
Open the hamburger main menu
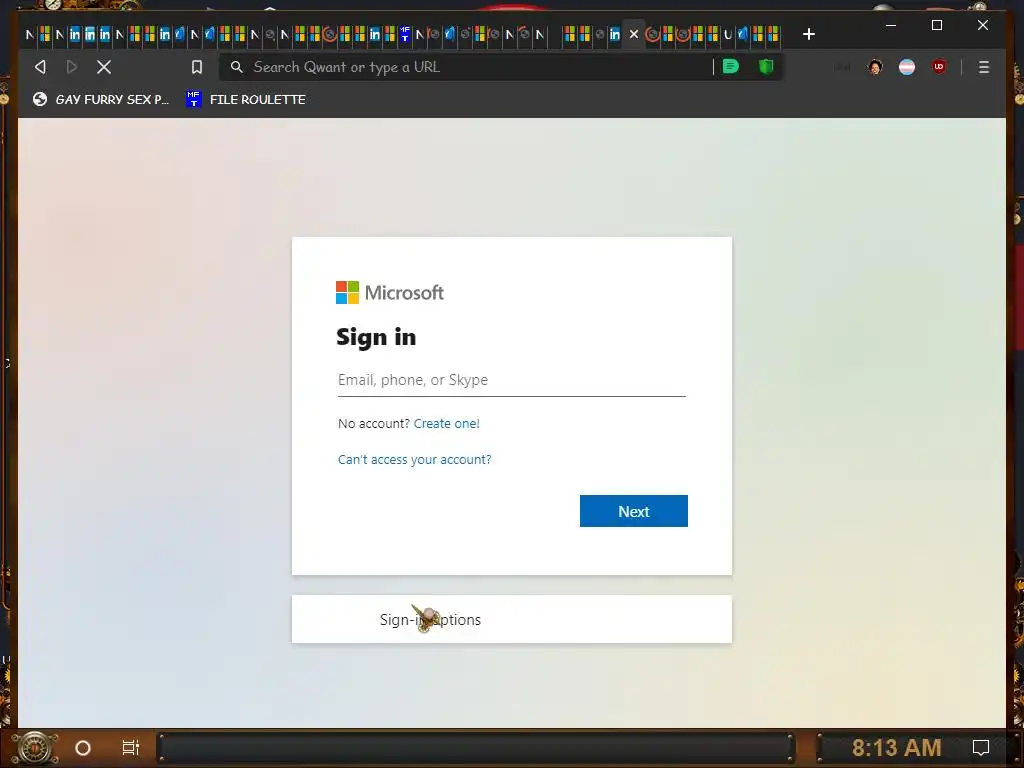tap(984, 67)
